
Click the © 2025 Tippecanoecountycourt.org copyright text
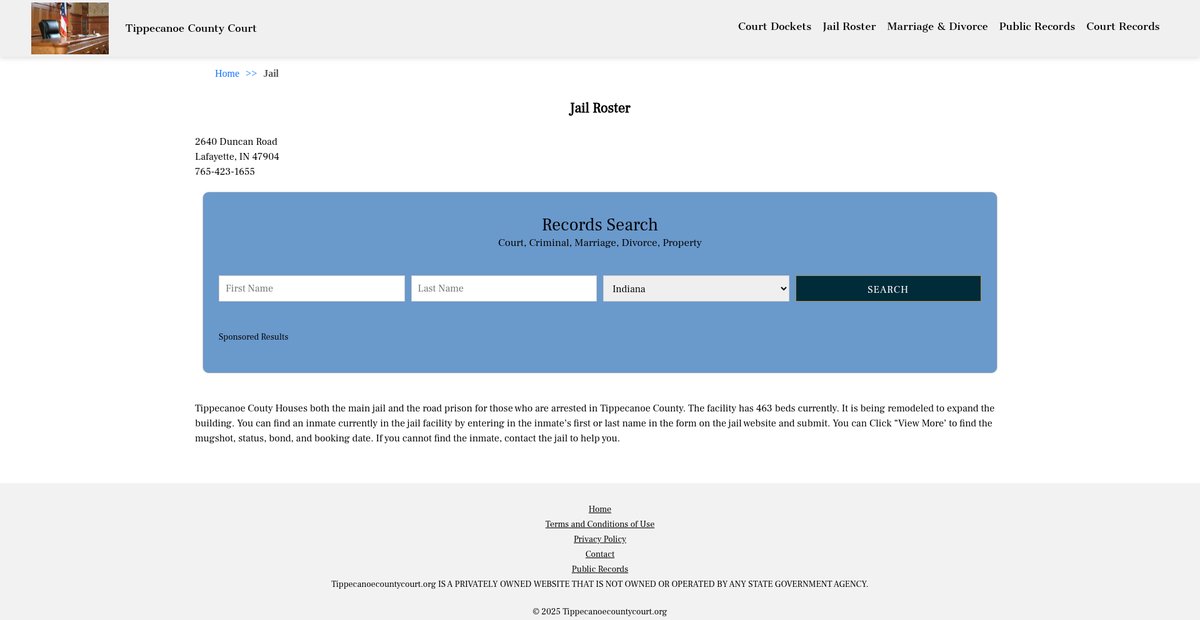tap(600, 611)
